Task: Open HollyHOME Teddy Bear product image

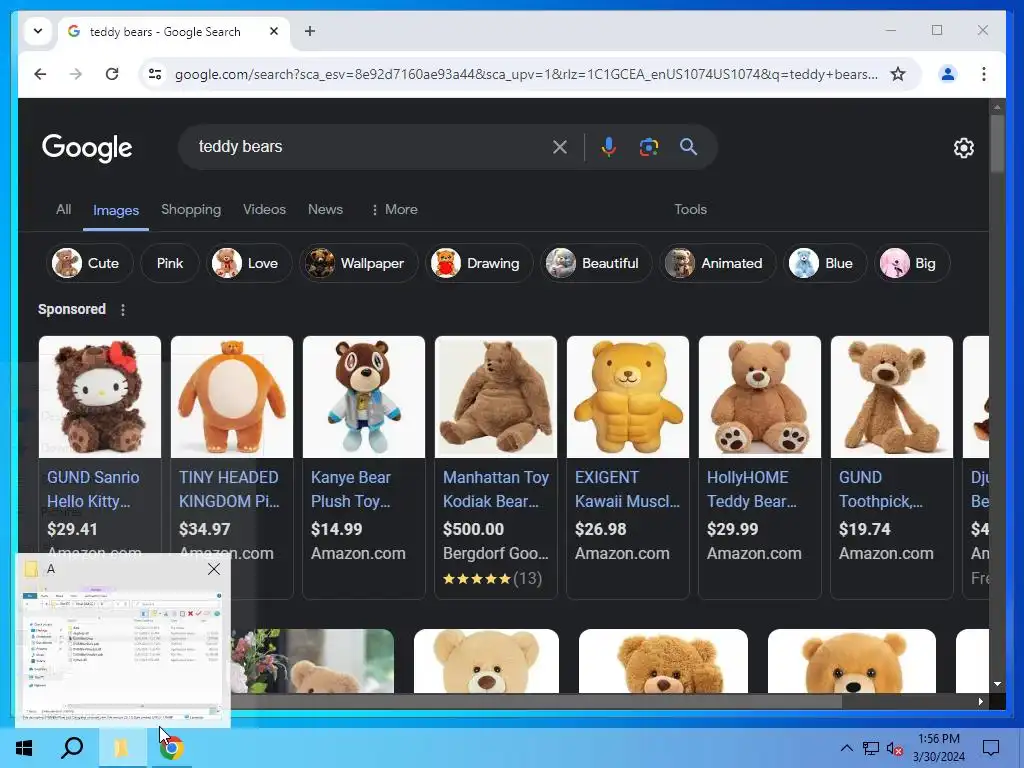Action: click(760, 396)
